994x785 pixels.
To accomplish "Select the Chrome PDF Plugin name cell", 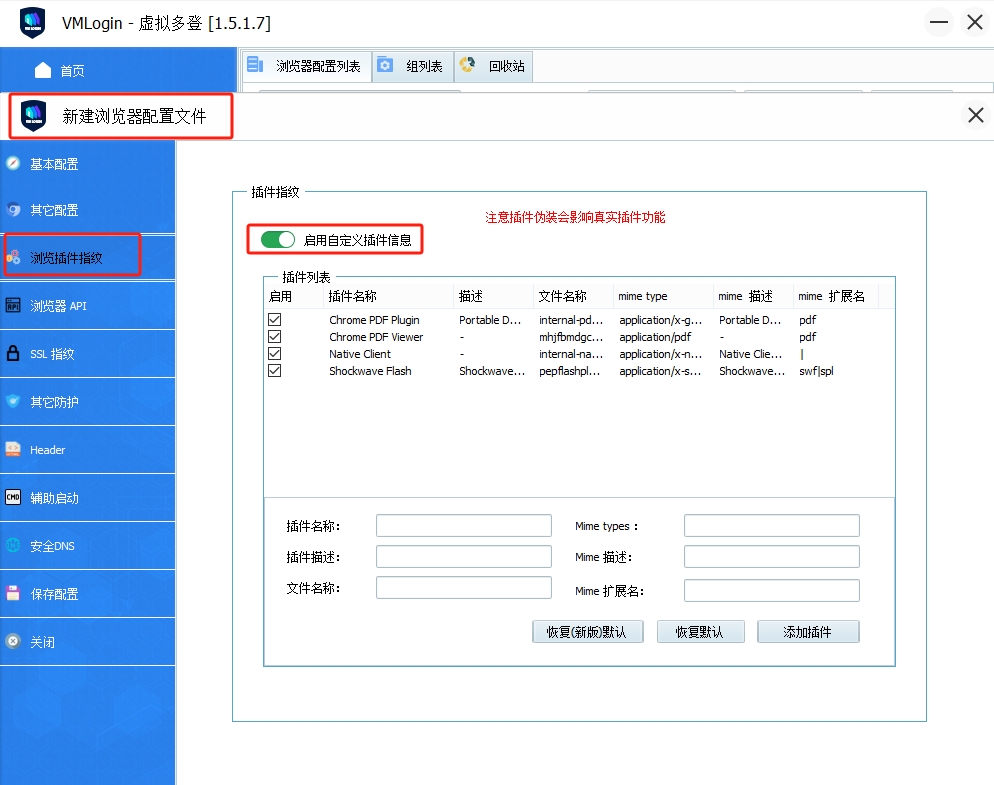I will 374,320.
